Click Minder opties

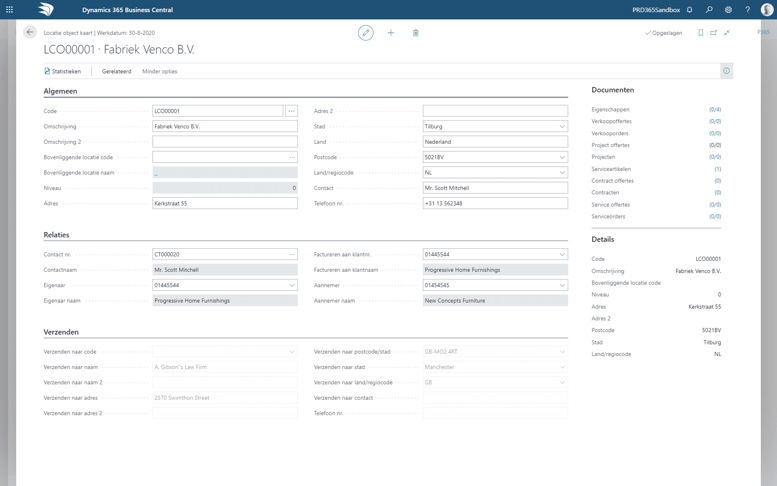click(x=160, y=71)
